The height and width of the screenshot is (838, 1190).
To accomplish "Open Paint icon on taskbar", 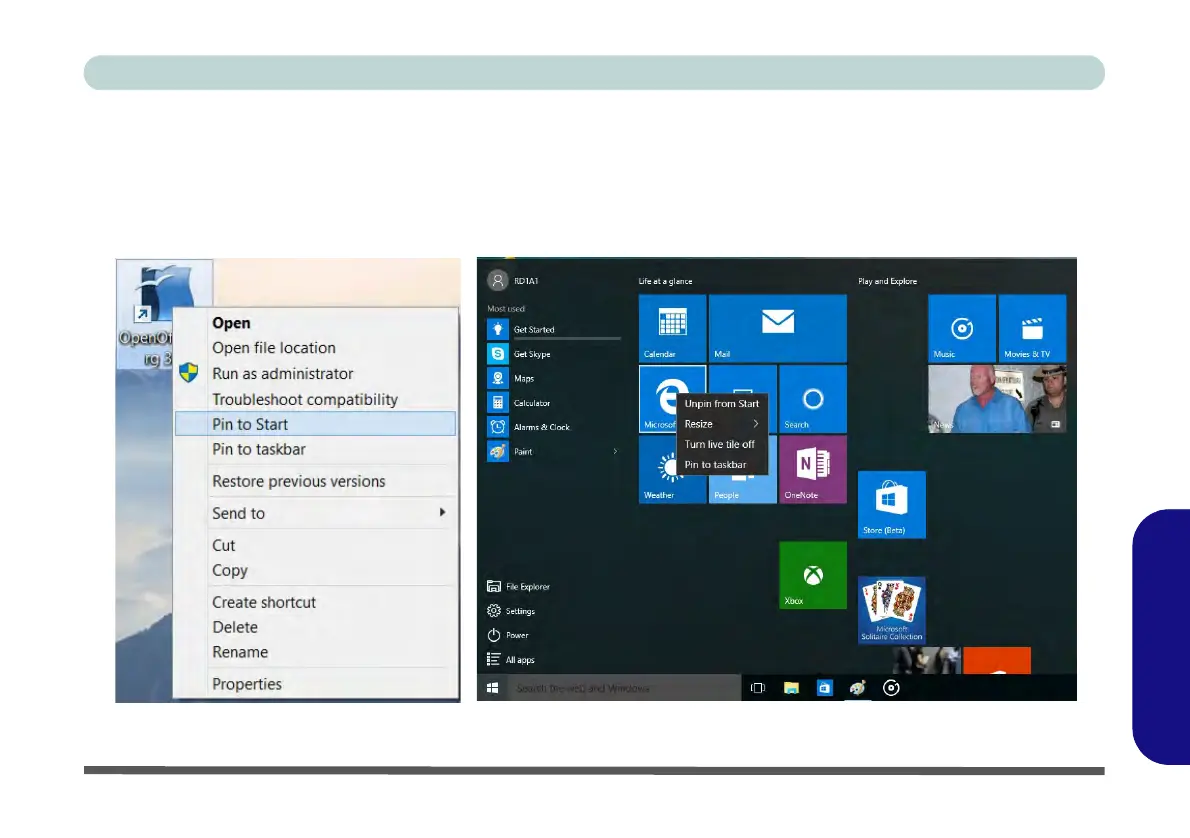I will click(x=858, y=688).
